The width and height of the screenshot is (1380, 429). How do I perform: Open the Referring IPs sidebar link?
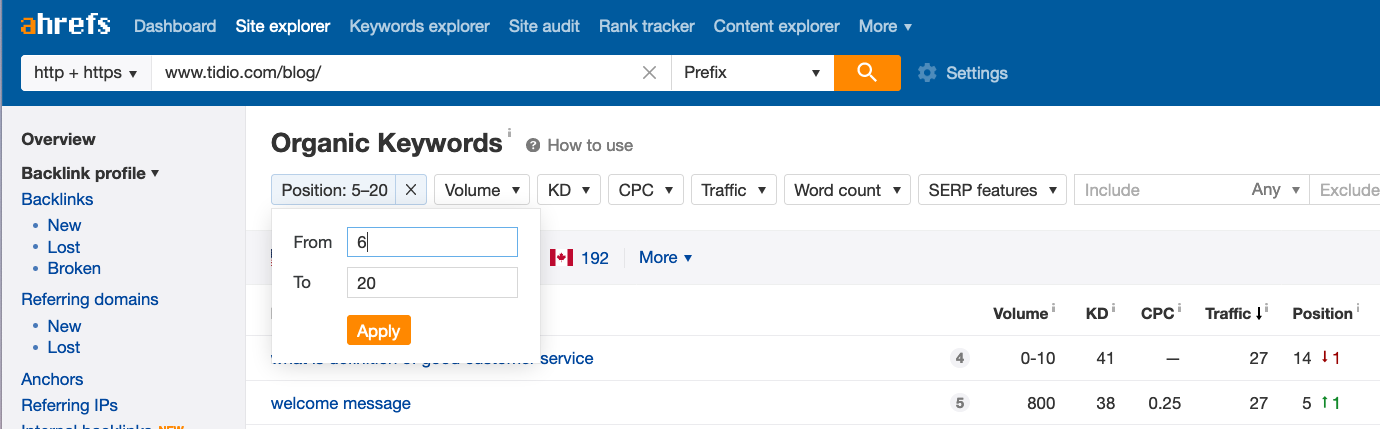[70, 405]
